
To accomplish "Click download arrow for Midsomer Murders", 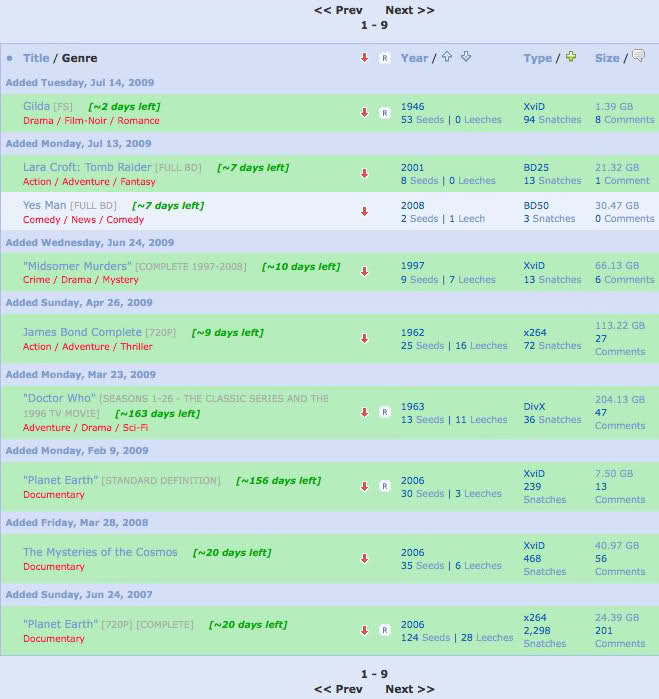I will pyautogui.click(x=364, y=272).
